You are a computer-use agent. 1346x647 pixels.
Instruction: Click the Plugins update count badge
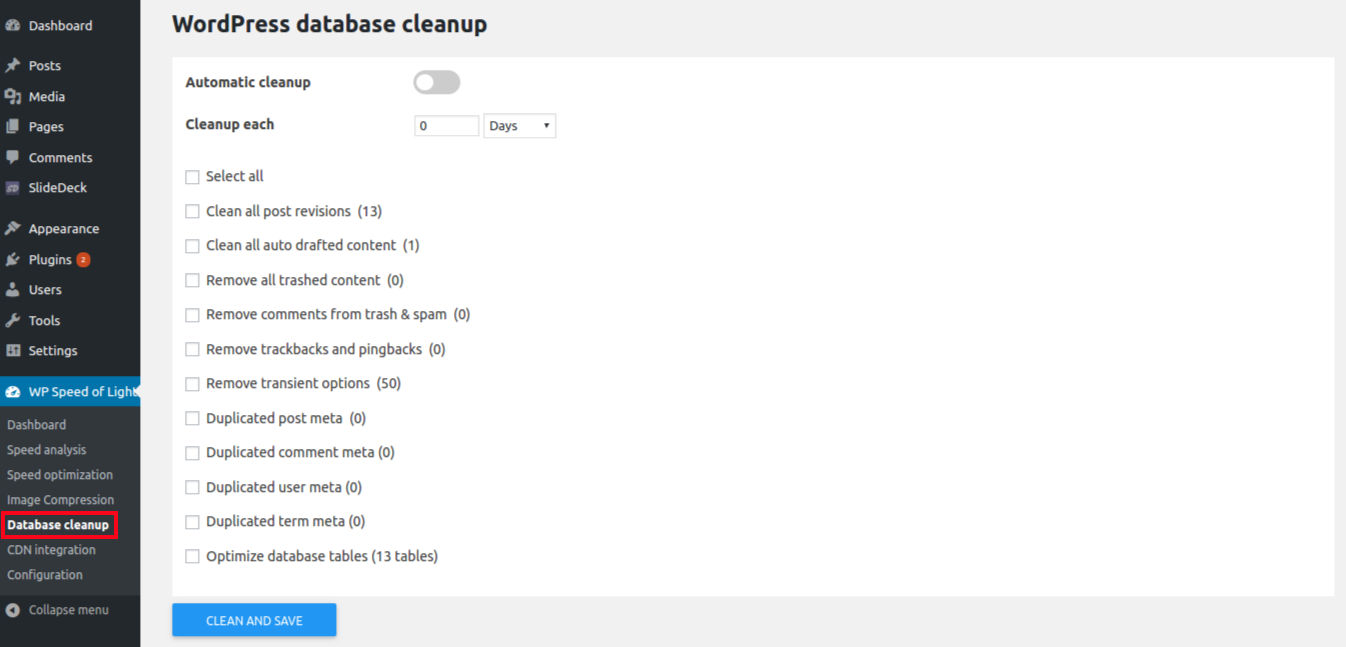tap(83, 260)
